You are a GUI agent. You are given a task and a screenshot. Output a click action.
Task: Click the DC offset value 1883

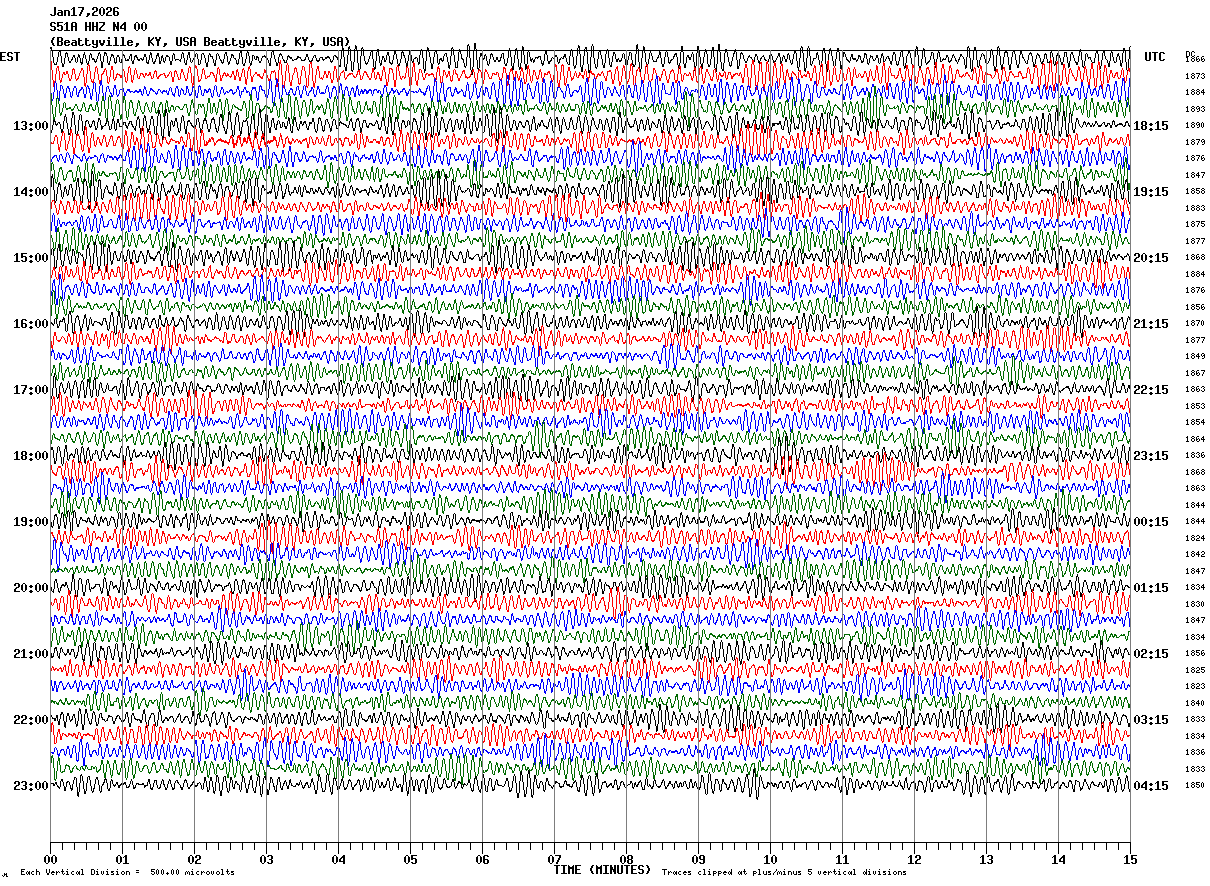point(1194,208)
